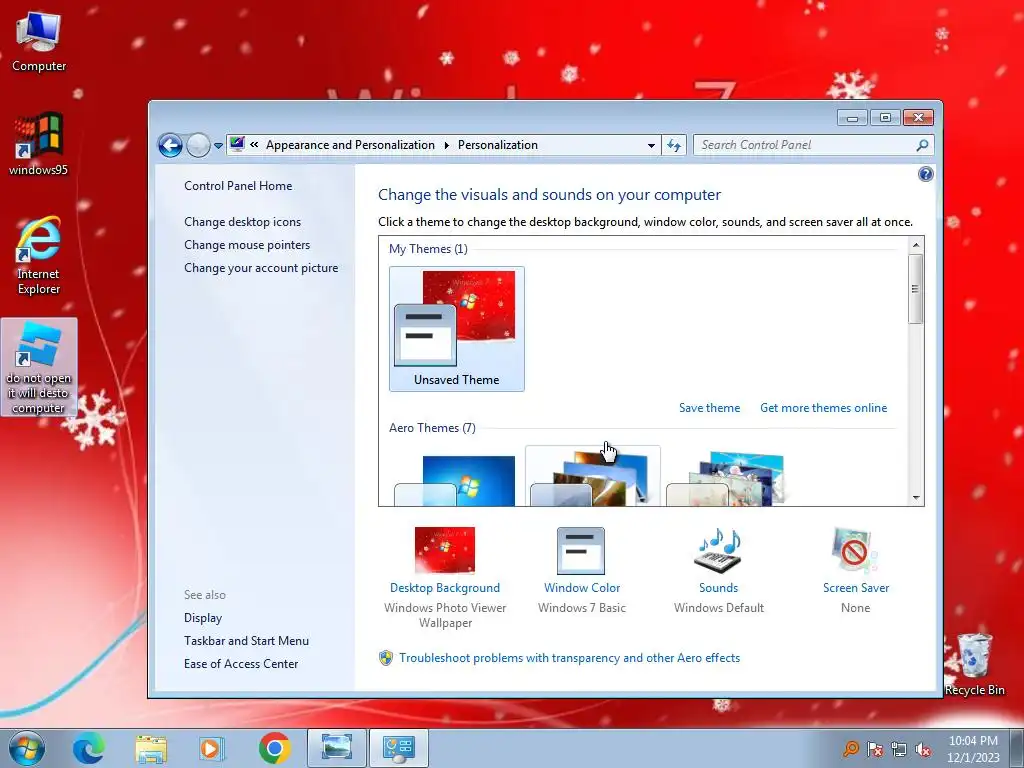
Task: Select the 'do not open' desktop shortcut
Action: pyautogui.click(x=39, y=367)
